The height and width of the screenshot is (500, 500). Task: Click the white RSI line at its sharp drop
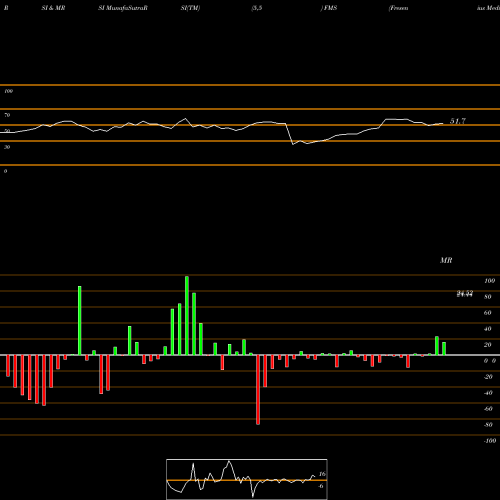click(x=289, y=134)
